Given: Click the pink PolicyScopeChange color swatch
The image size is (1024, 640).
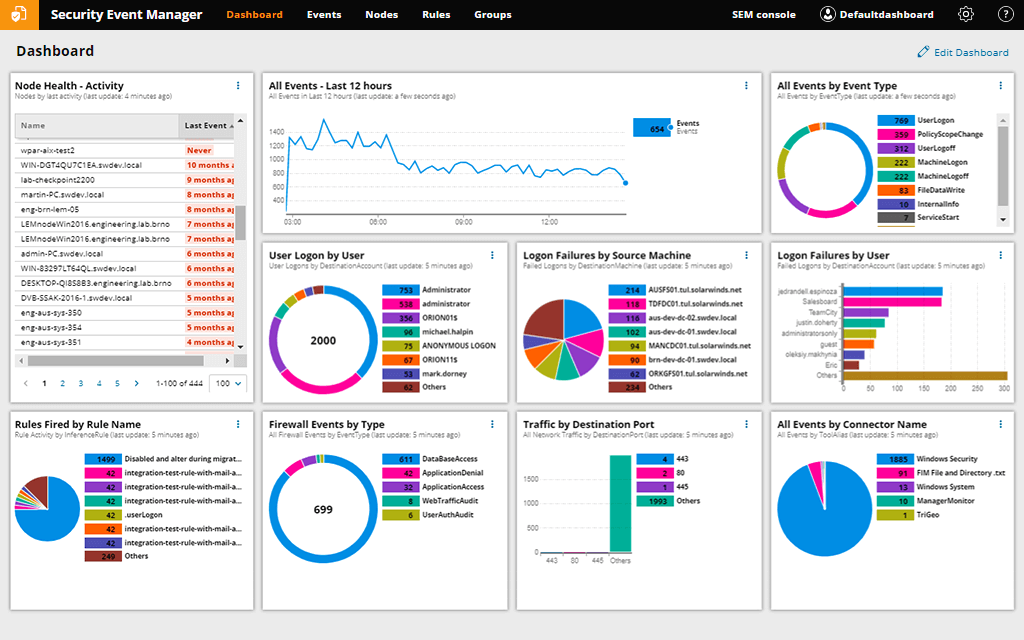Looking at the screenshot, I should click(896, 133).
